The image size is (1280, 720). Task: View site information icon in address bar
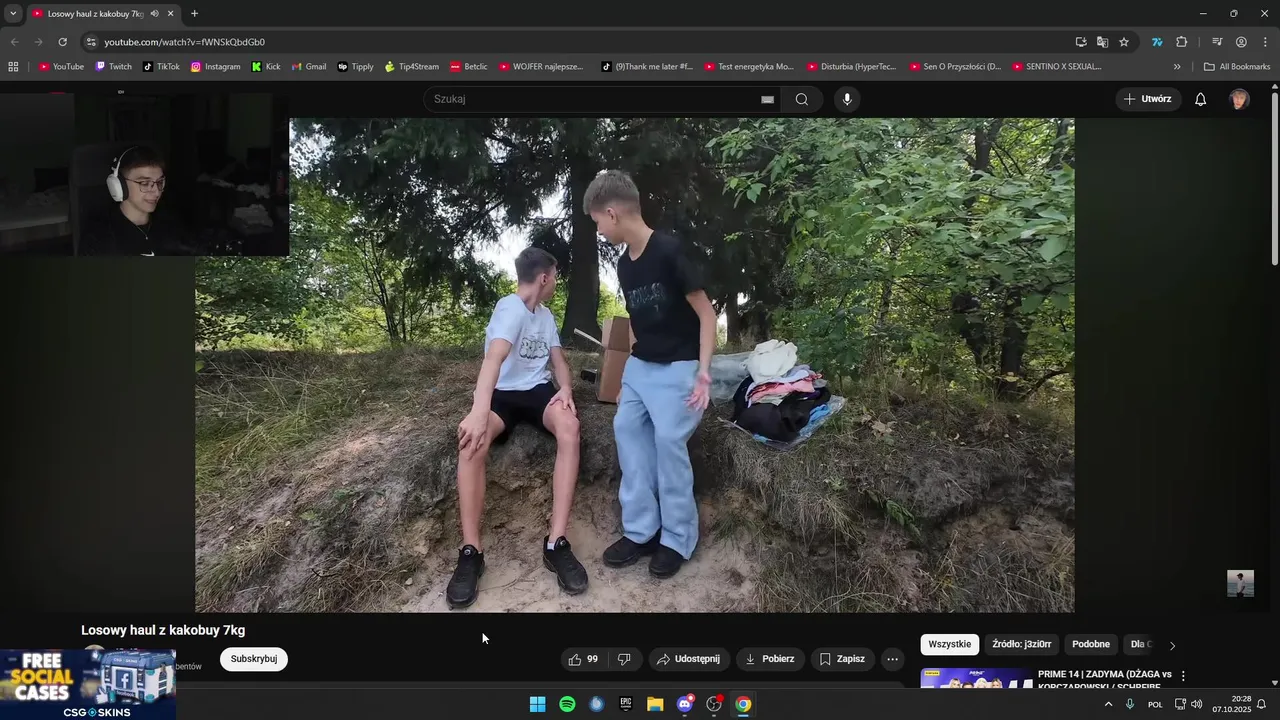[91, 42]
